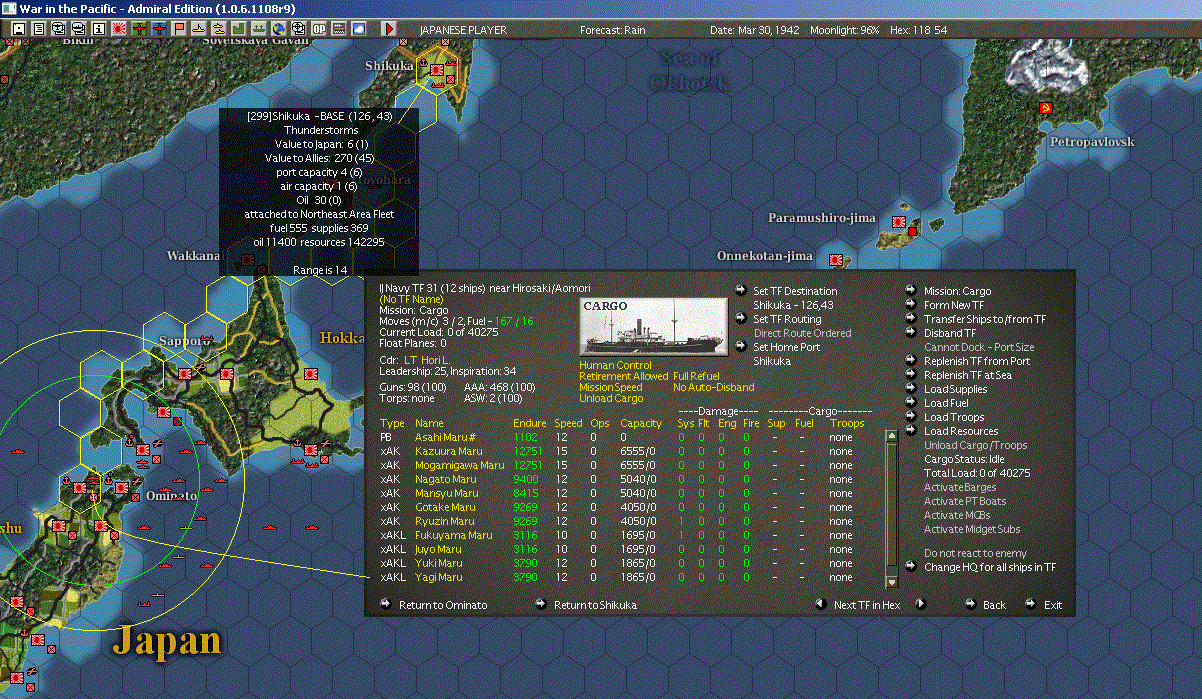
Task: Click the arrow icon beside Back
Action: click(970, 604)
